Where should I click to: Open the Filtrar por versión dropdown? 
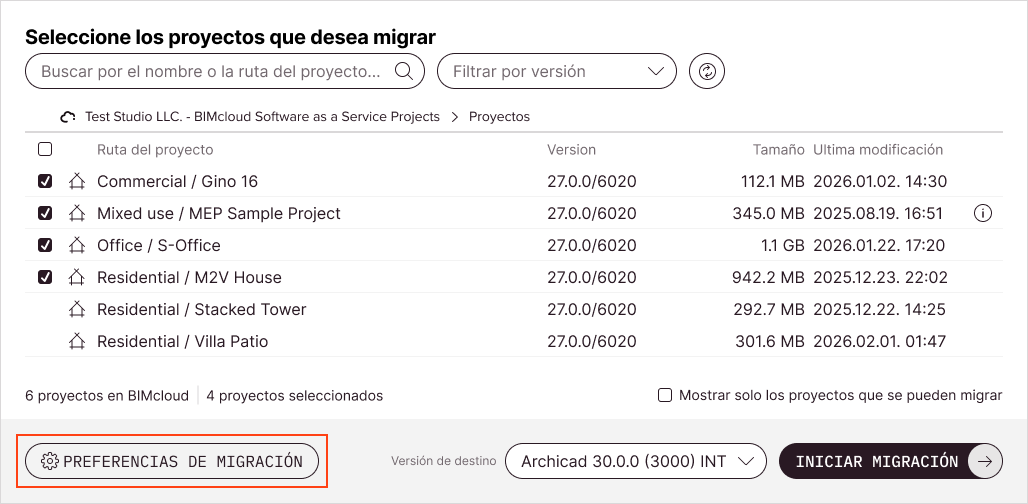pos(557,71)
